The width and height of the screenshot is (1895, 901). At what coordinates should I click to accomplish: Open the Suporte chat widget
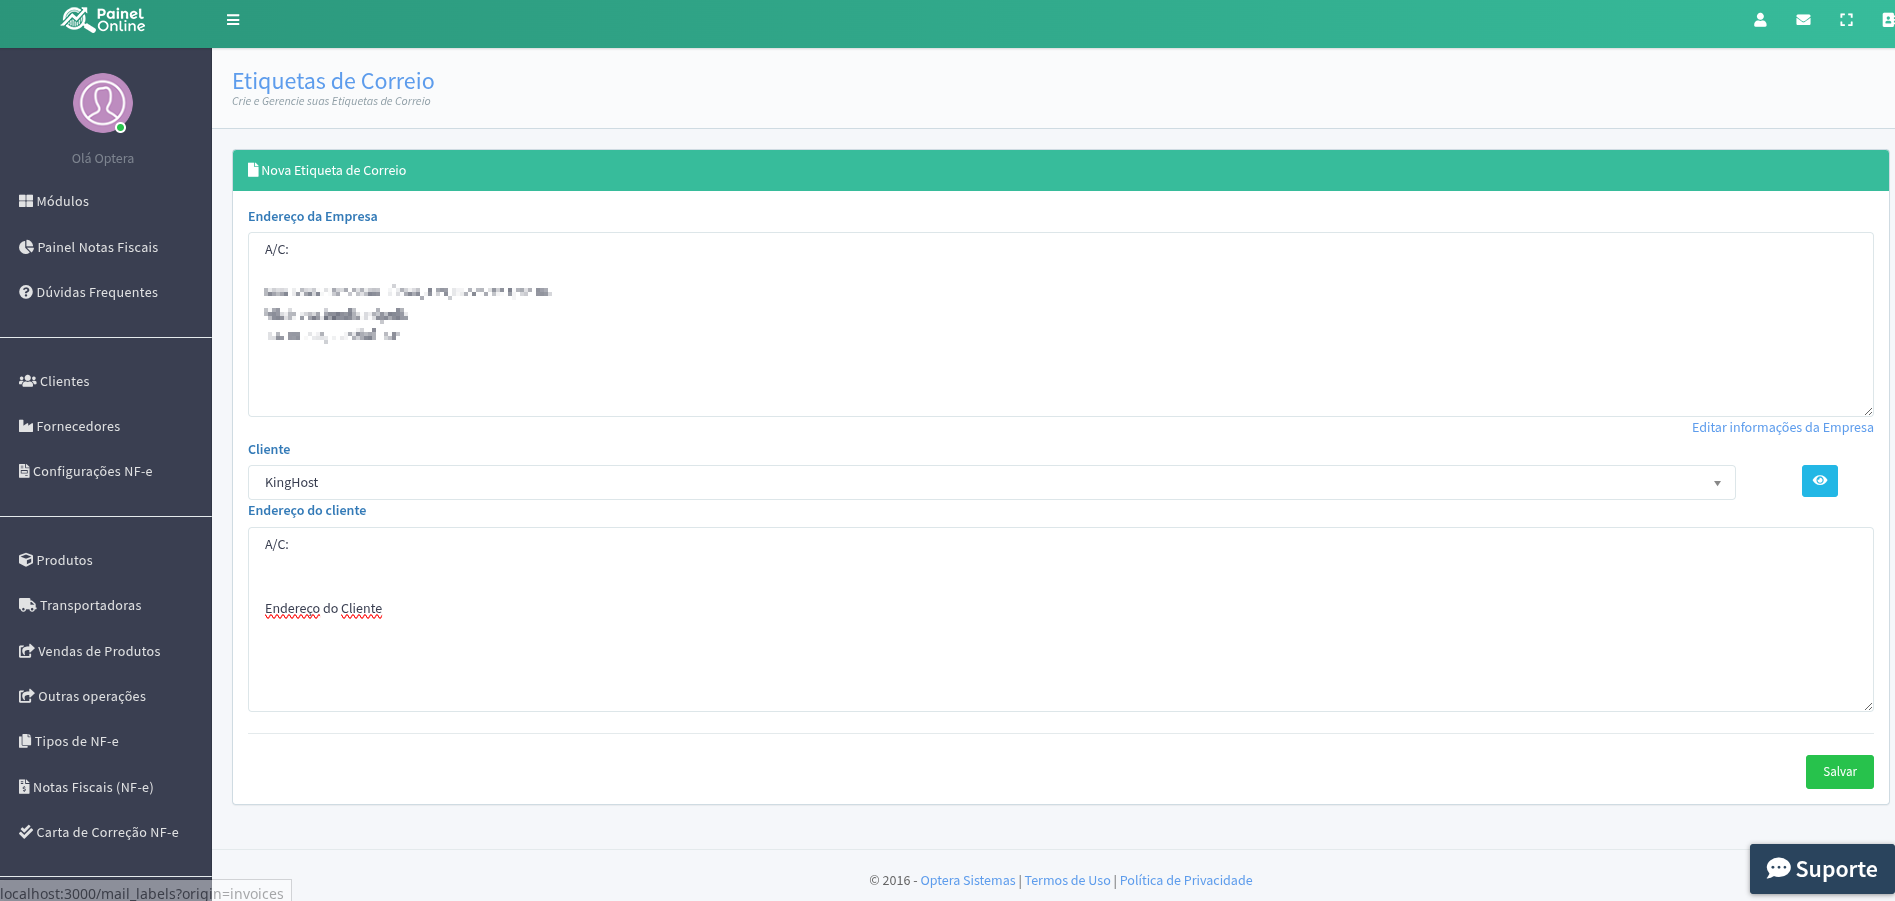[x=1821, y=869]
